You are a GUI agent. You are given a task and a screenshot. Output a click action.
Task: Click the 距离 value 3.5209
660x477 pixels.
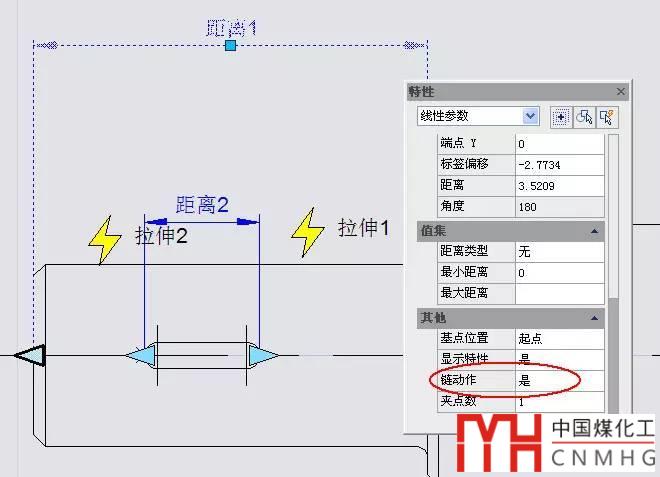pos(560,186)
